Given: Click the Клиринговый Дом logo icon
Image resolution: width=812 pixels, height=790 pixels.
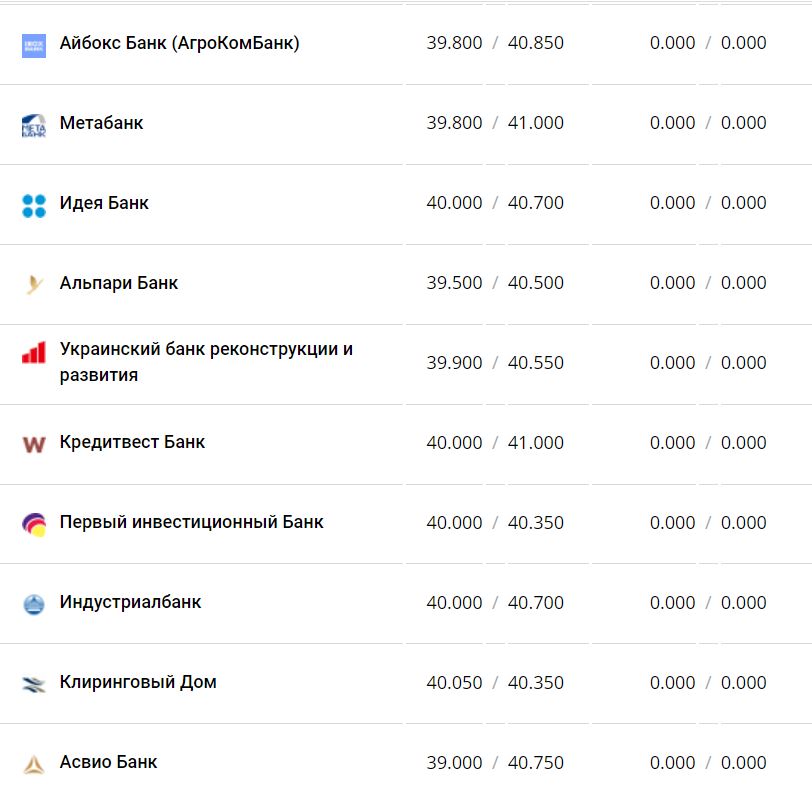Looking at the screenshot, I should [x=34, y=684].
